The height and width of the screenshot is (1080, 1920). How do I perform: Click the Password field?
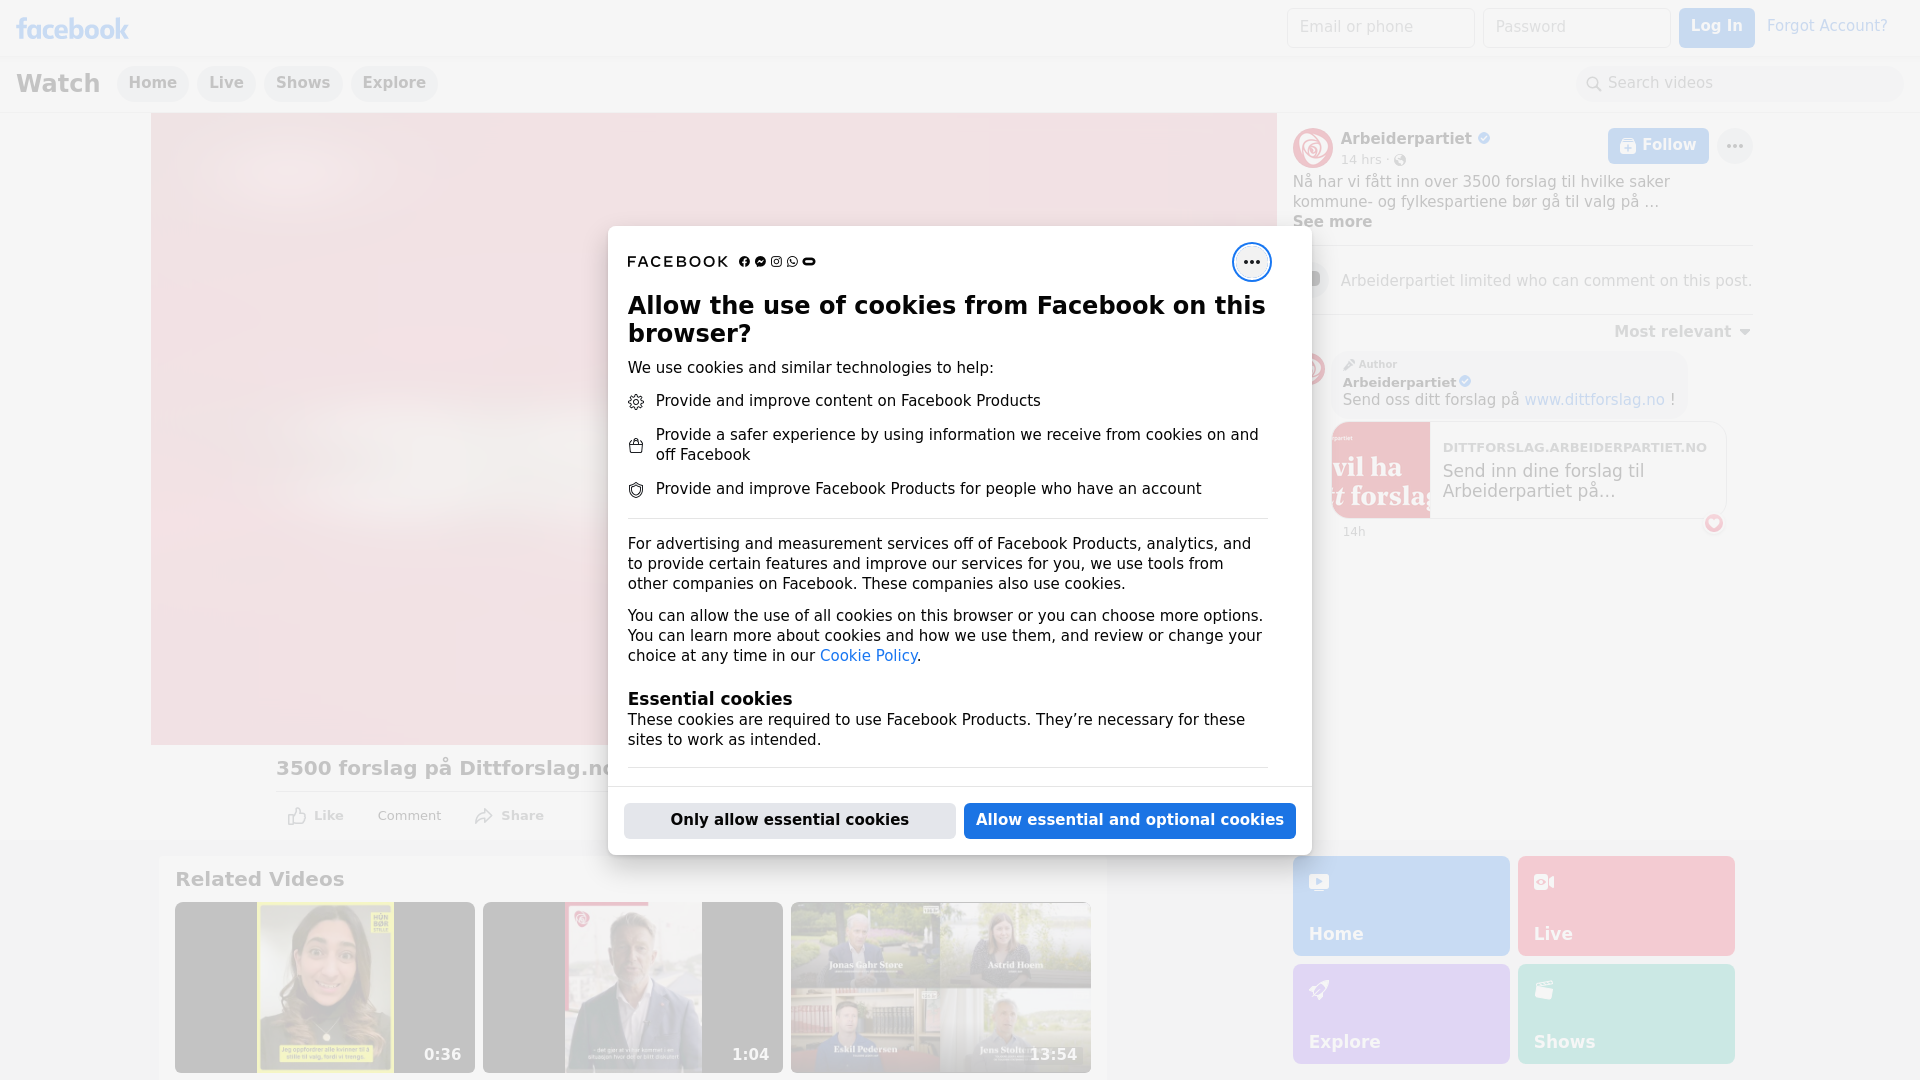[x=1576, y=27]
